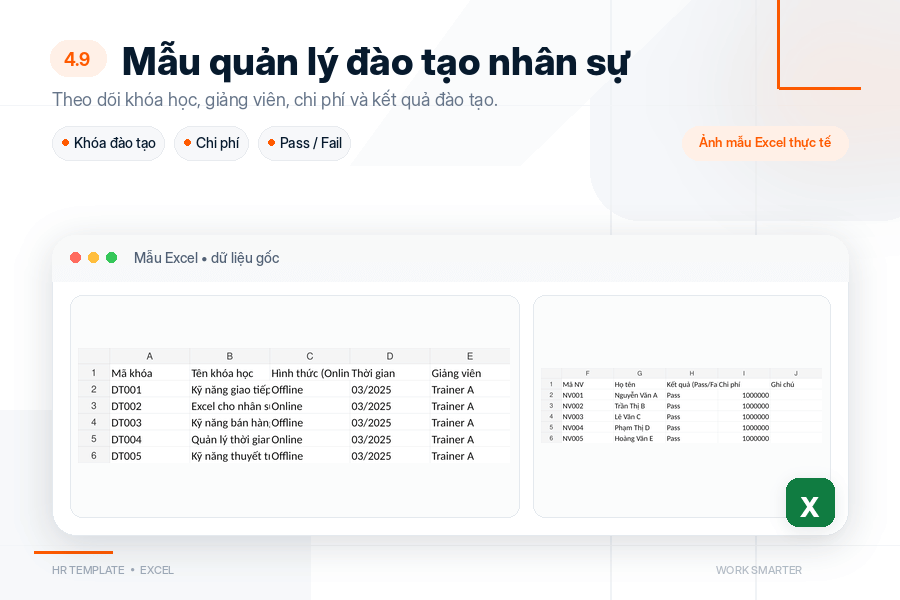Click the name Trần Thị B
The height and width of the screenshot is (600, 900).
coord(639,406)
